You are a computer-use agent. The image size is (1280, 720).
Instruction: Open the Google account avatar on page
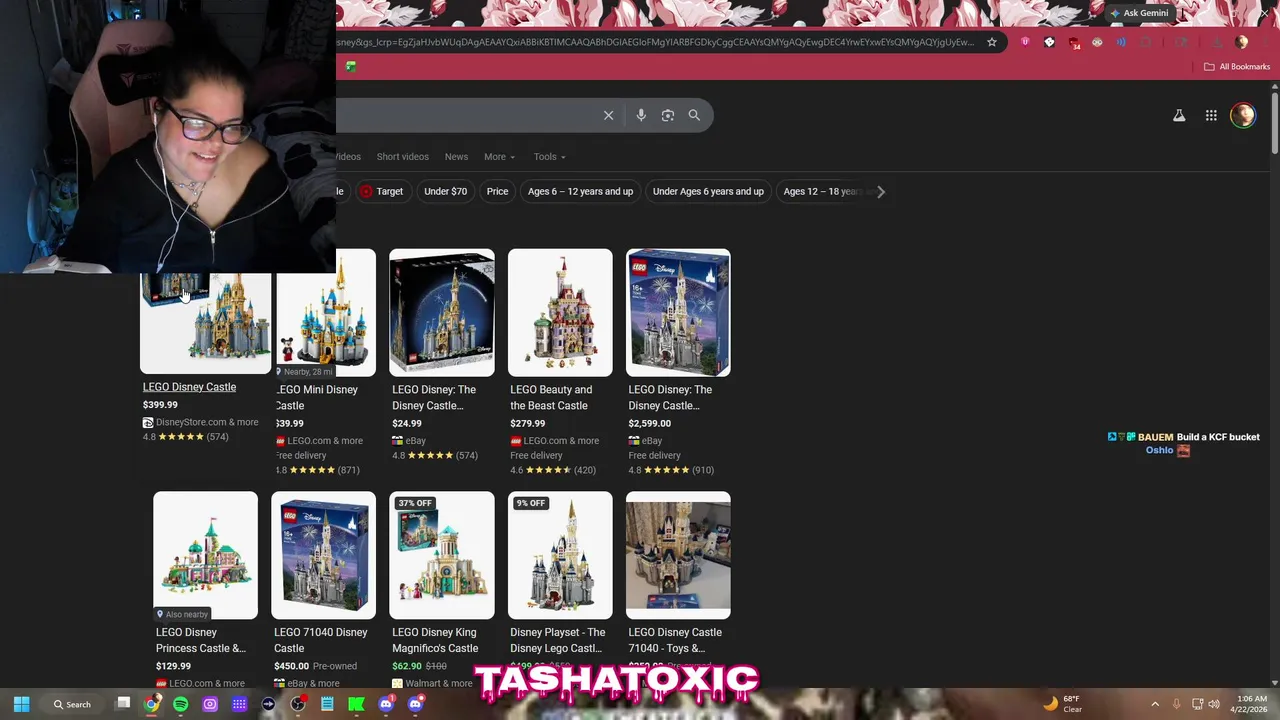pyautogui.click(x=1243, y=115)
